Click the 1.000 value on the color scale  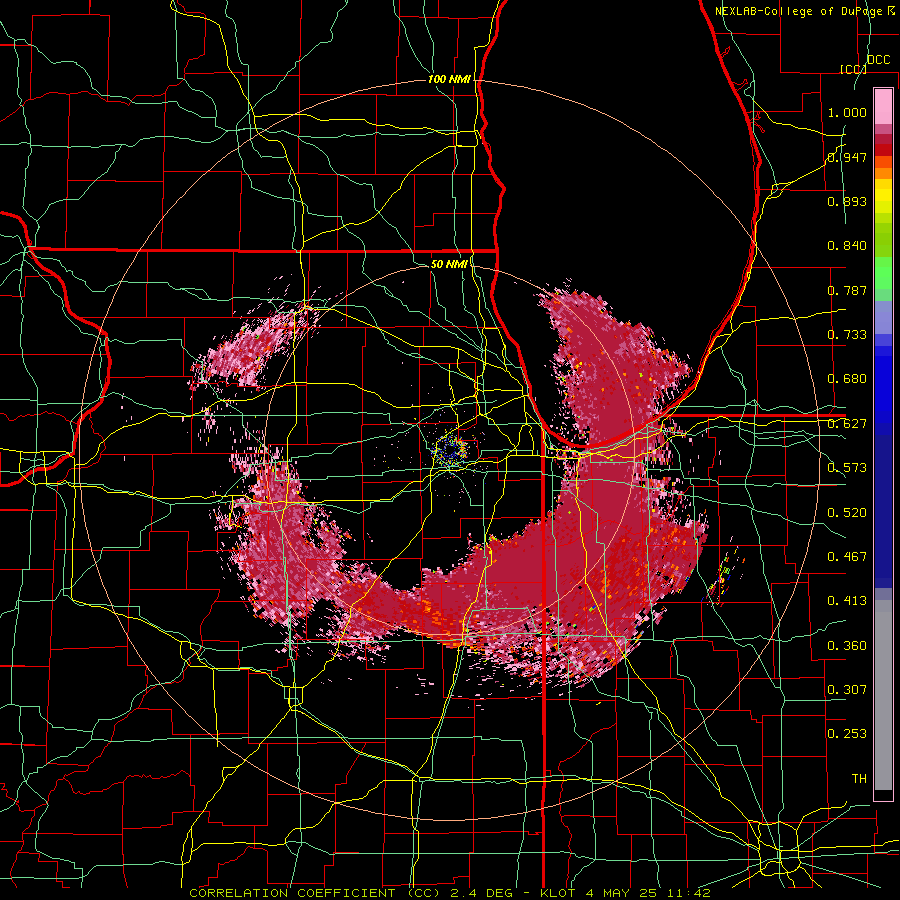(847, 112)
